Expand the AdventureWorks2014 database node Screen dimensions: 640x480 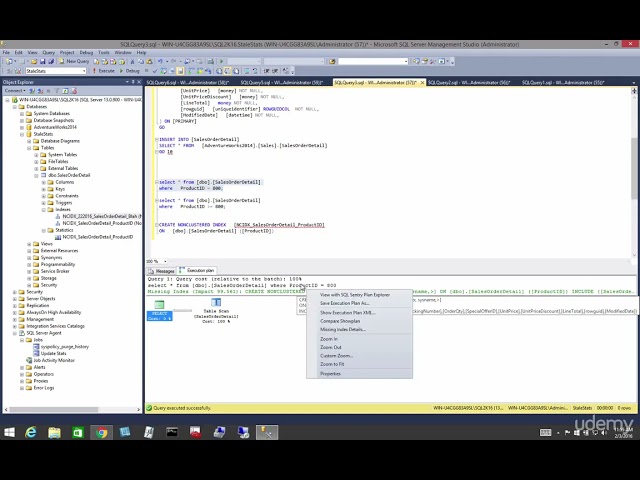22,127
